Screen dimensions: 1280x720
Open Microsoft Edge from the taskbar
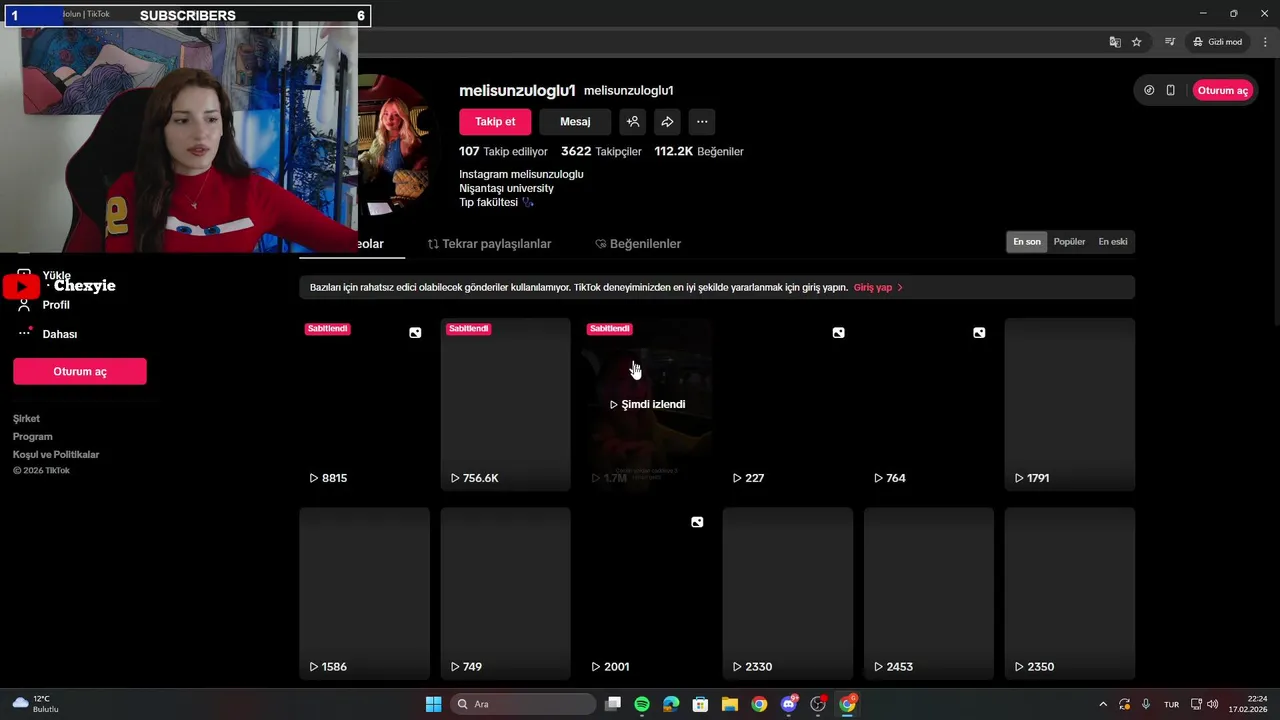point(671,704)
